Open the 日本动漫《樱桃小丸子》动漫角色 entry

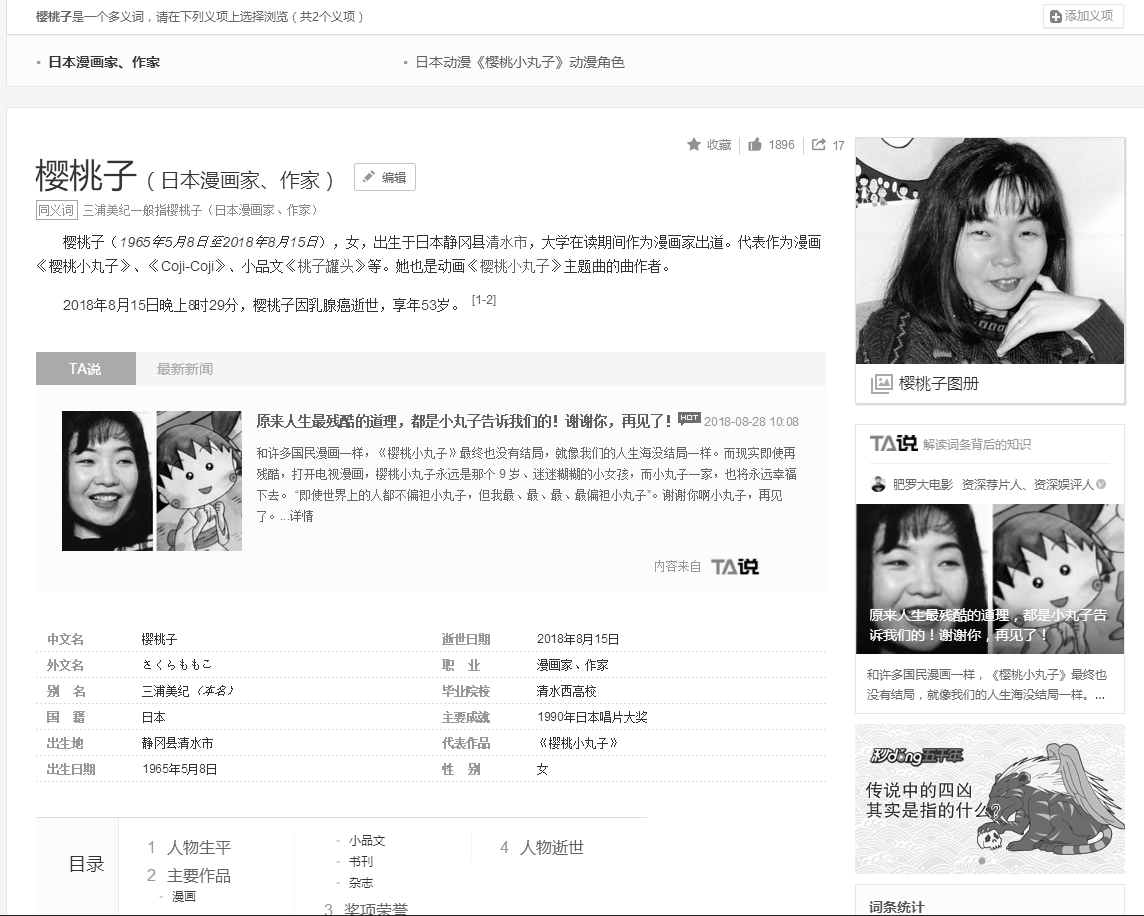(519, 62)
